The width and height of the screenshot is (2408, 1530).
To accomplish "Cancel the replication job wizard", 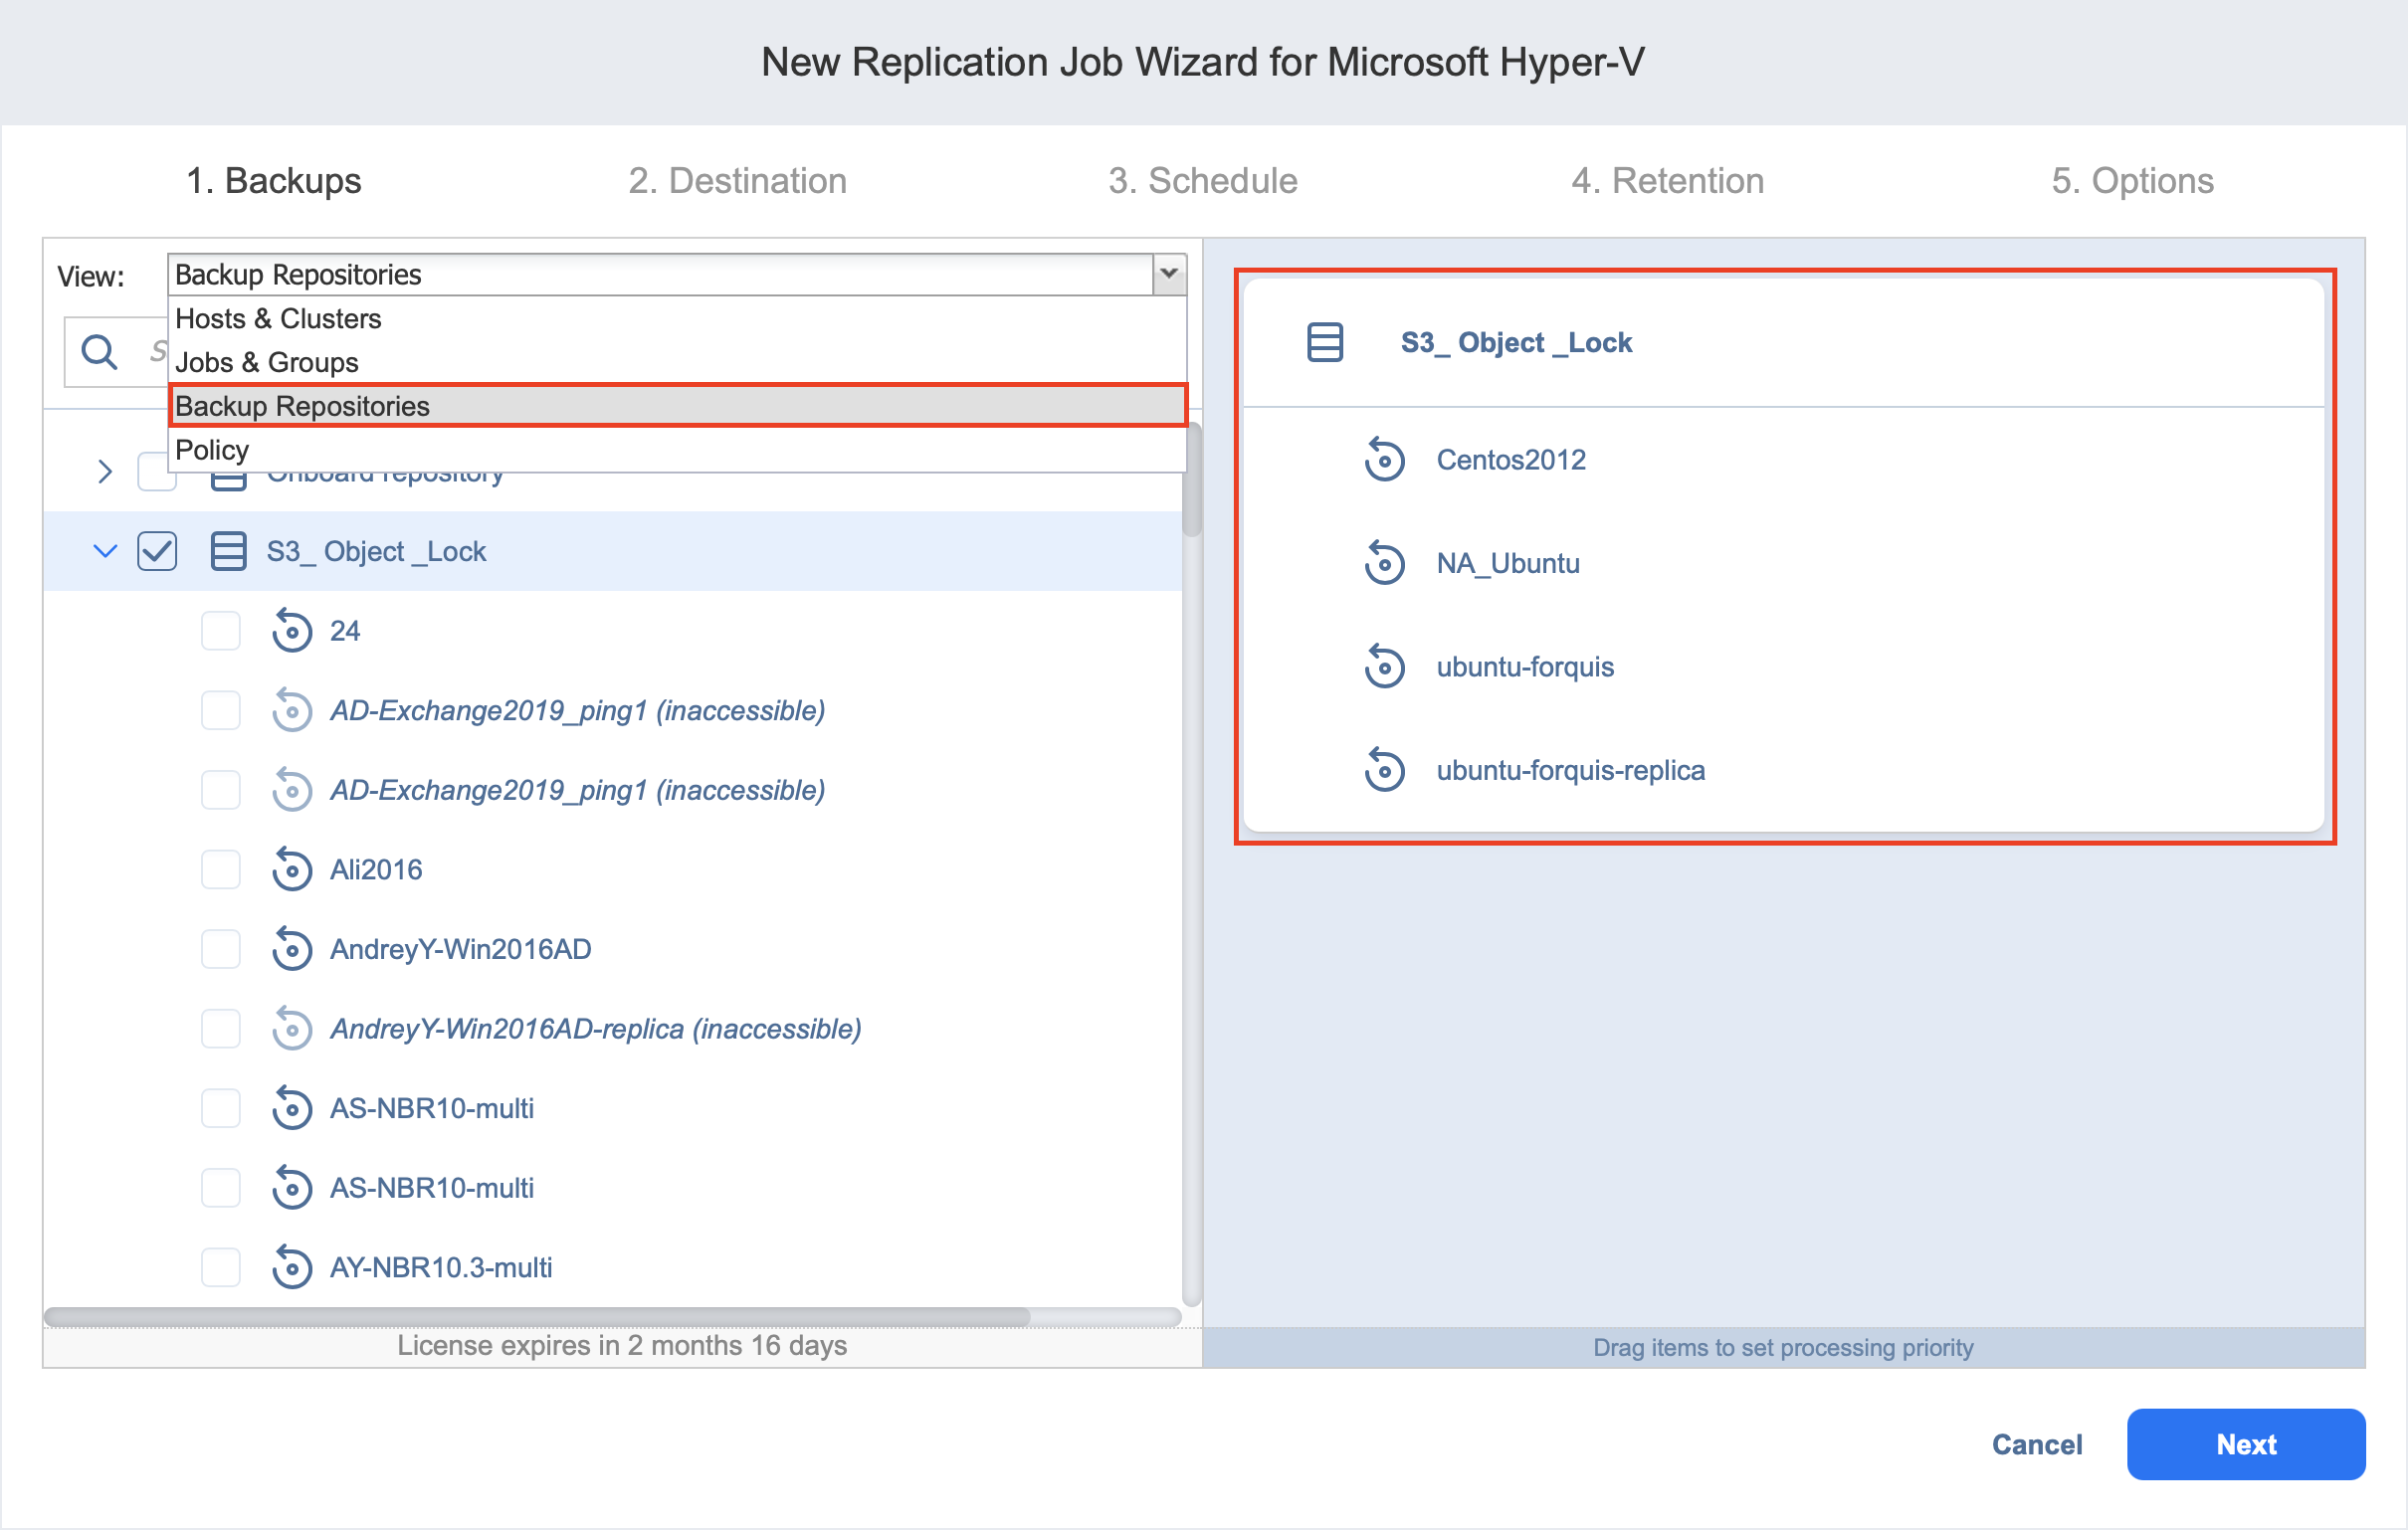I will point(2036,1445).
